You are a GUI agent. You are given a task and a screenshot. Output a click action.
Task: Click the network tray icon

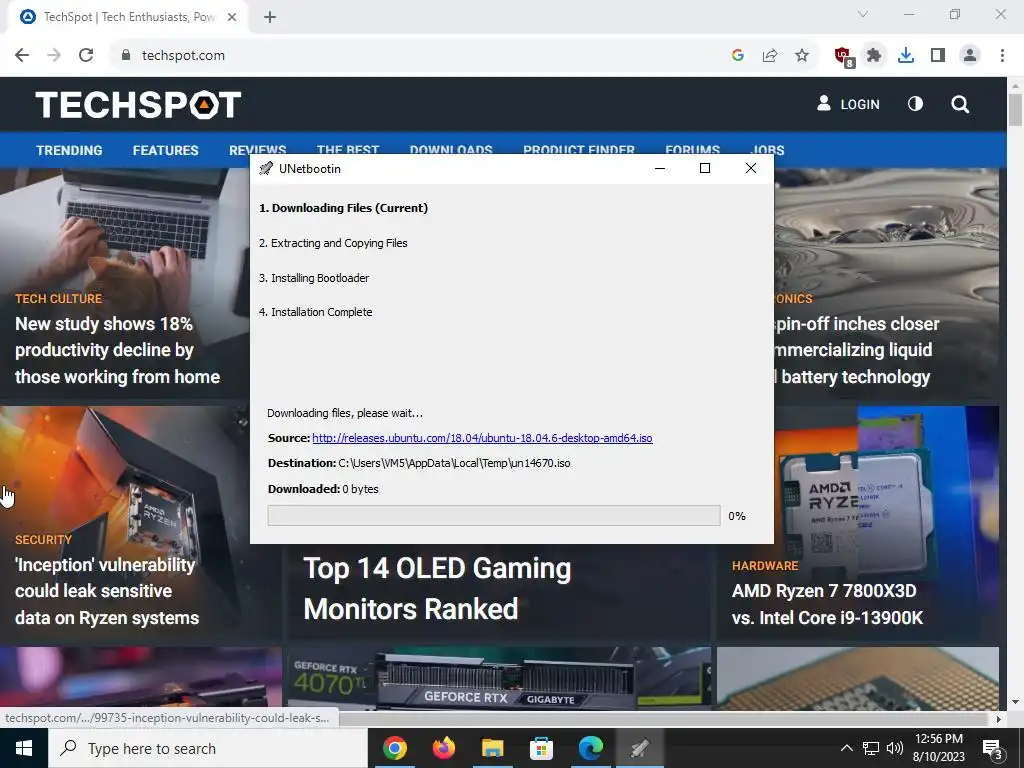(x=871, y=748)
